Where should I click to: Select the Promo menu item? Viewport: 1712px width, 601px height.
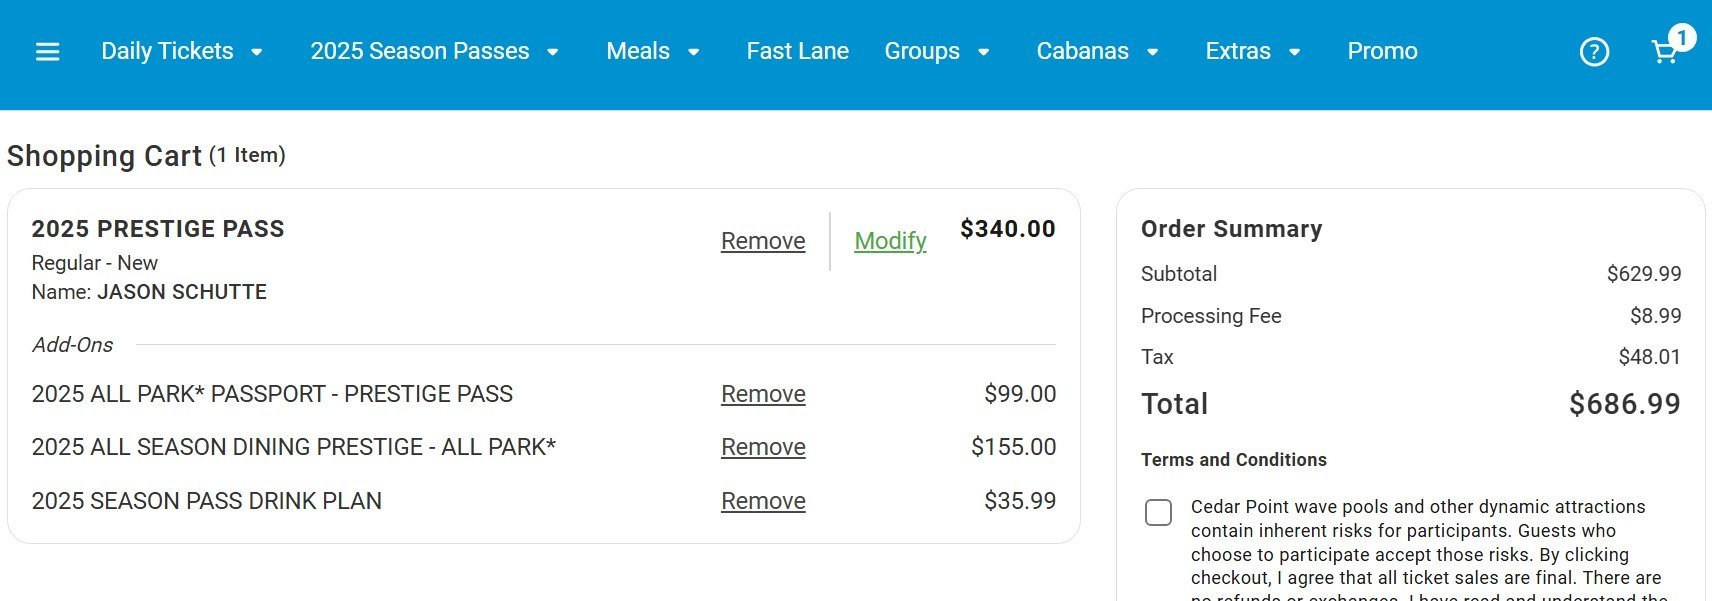pyautogui.click(x=1382, y=51)
